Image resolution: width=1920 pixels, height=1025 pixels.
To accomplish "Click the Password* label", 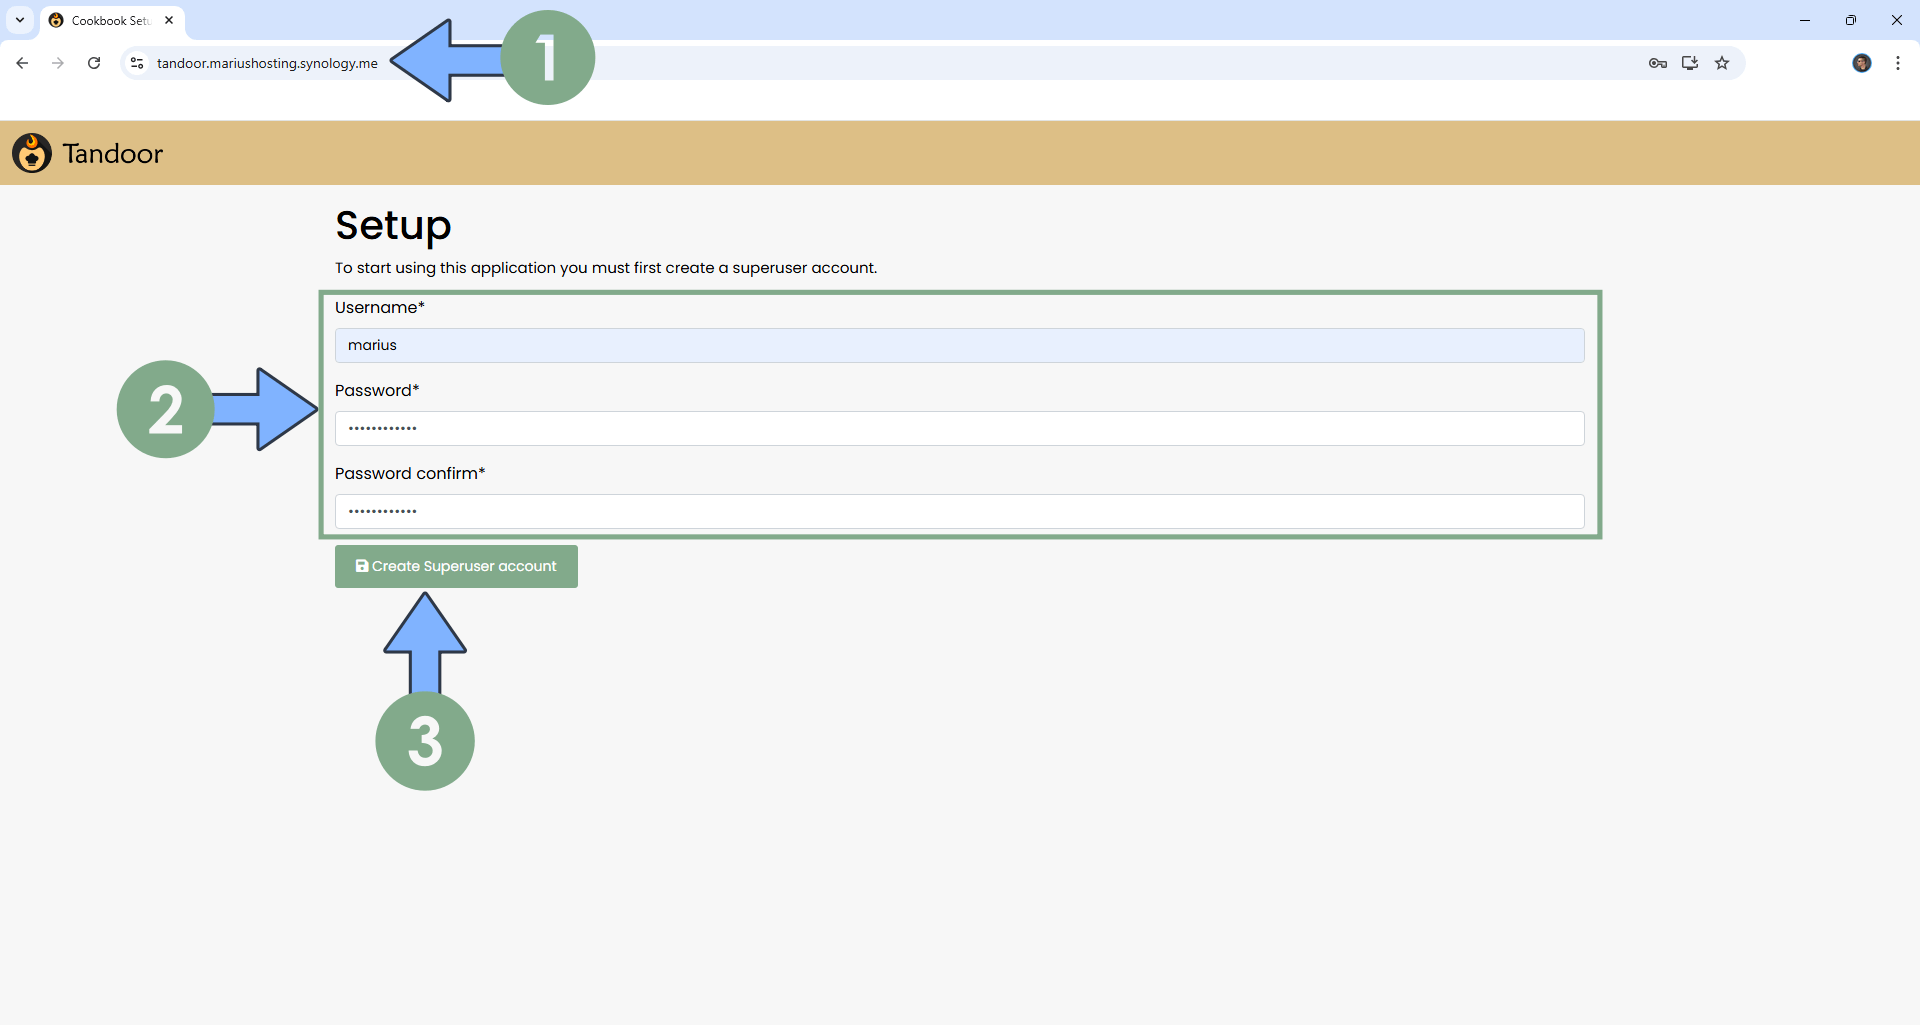I will (377, 390).
